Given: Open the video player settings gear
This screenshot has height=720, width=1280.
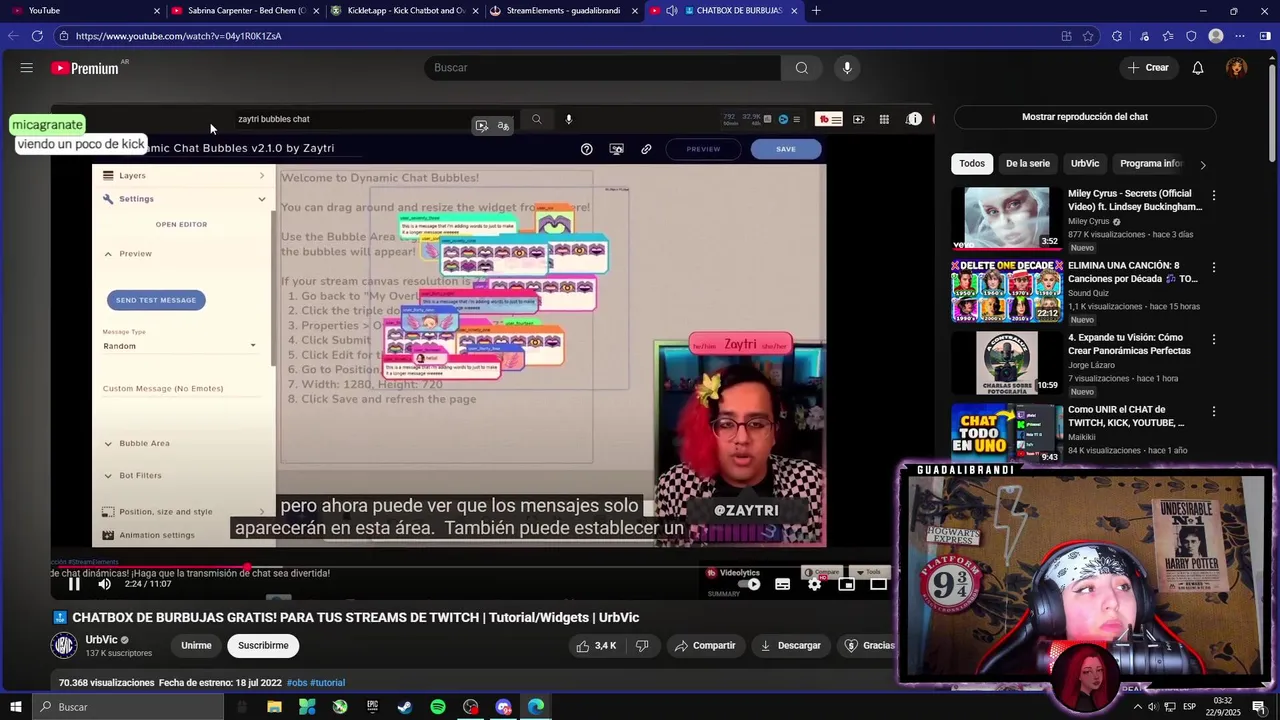Looking at the screenshot, I should coord(815,585).
